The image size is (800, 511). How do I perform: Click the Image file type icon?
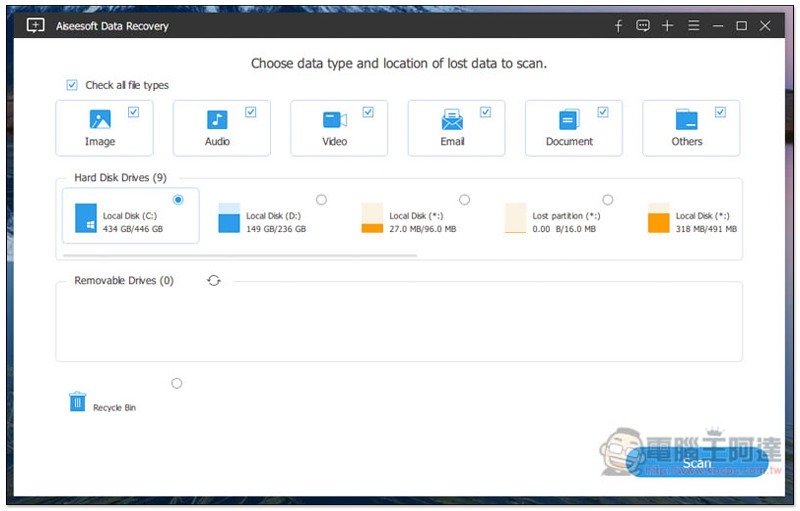100,120
